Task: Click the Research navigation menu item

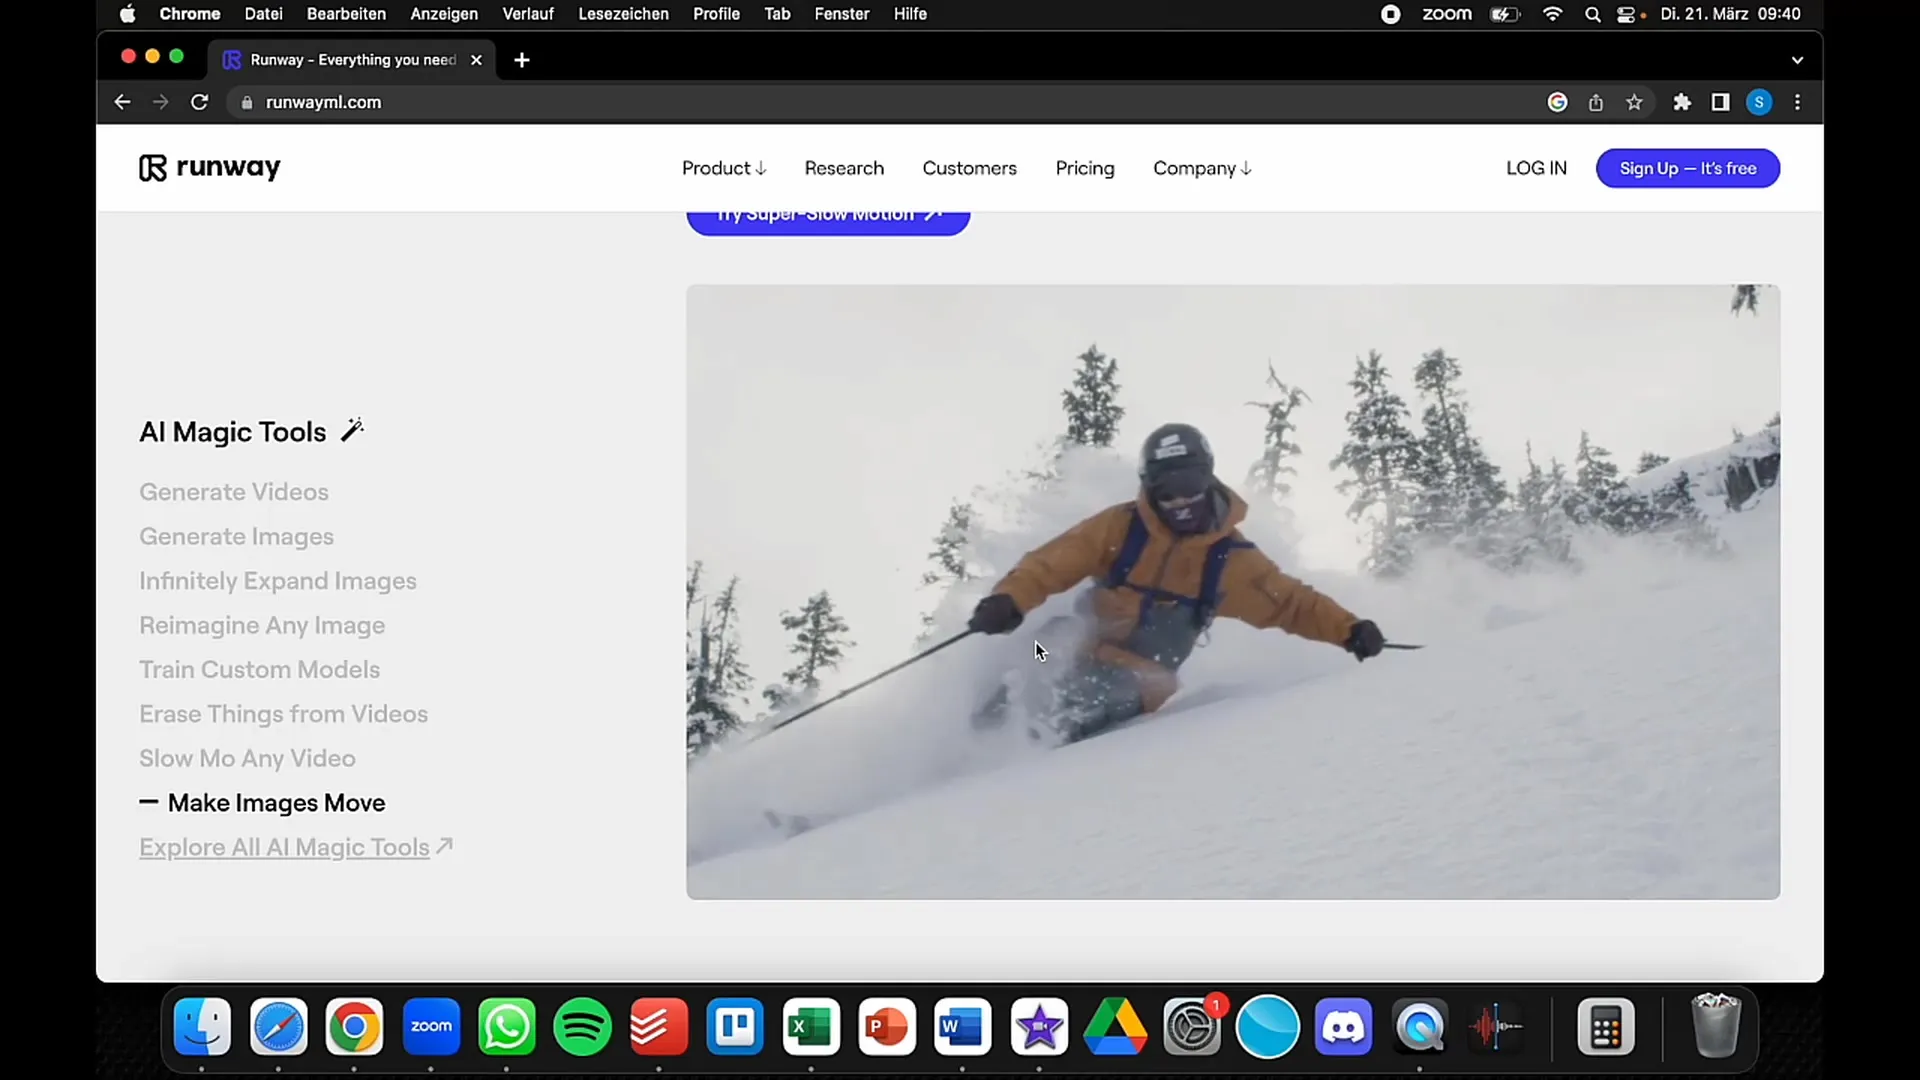Action: [x=844, y=167]
